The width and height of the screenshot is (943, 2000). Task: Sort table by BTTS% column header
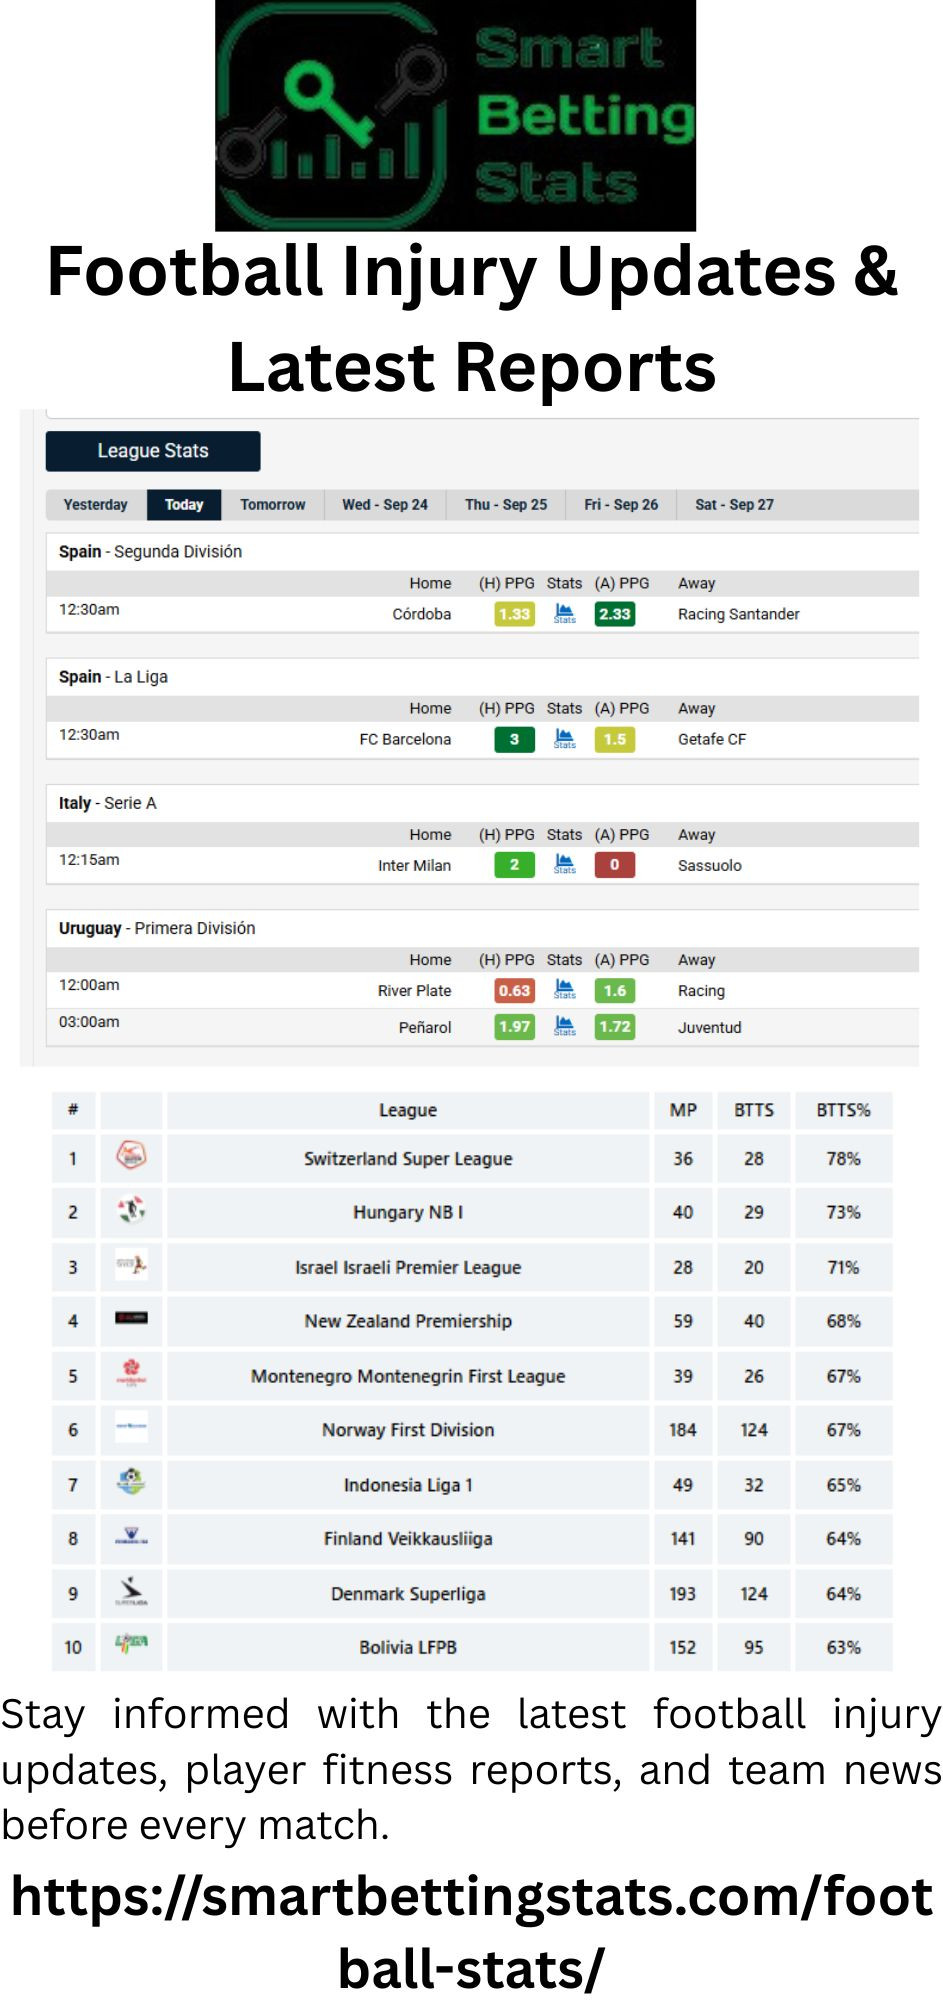pos(843,1110)
